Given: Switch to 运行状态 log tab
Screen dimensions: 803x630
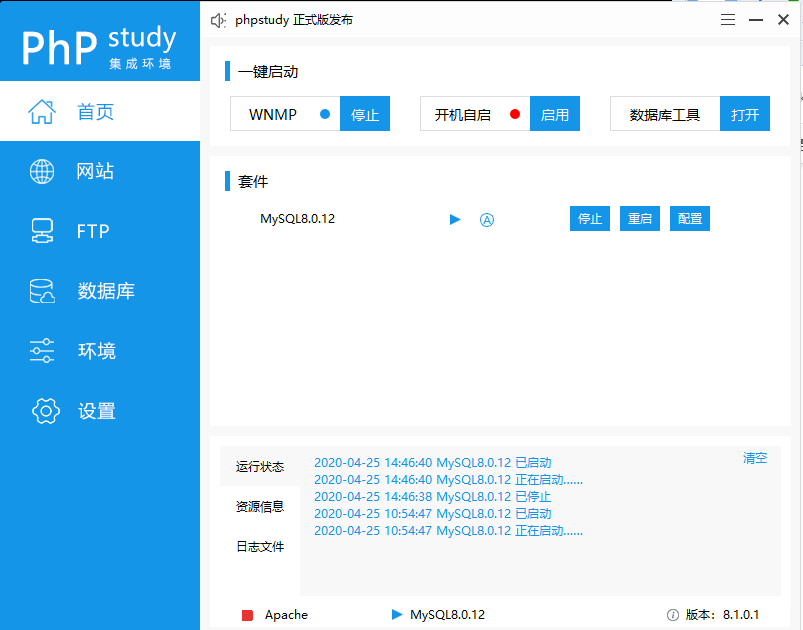Looking at the screenshot, I should pos(260,467).
